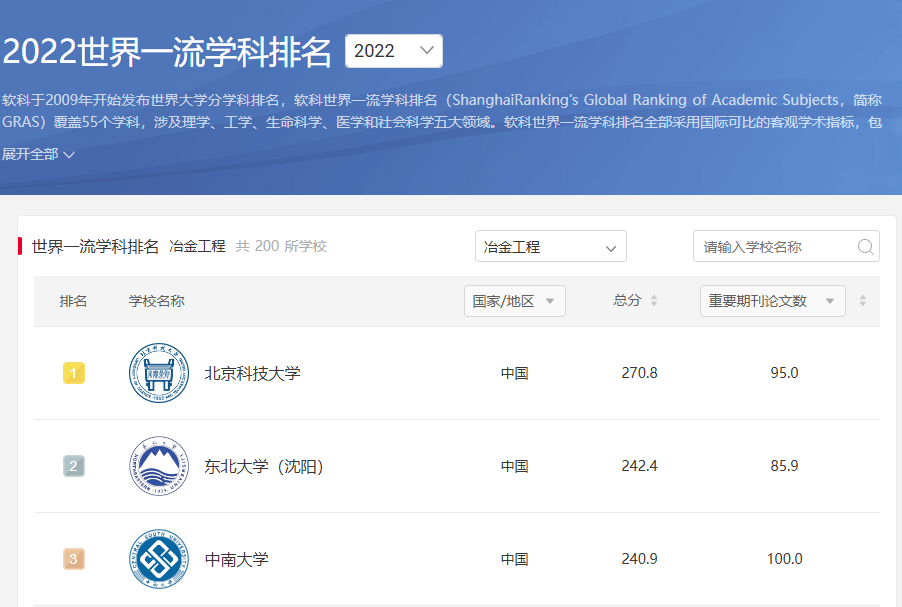Click total score 270.8
The height and width of the screenshot is (607, 902).
pyautogui.click(x=639, y=373)
